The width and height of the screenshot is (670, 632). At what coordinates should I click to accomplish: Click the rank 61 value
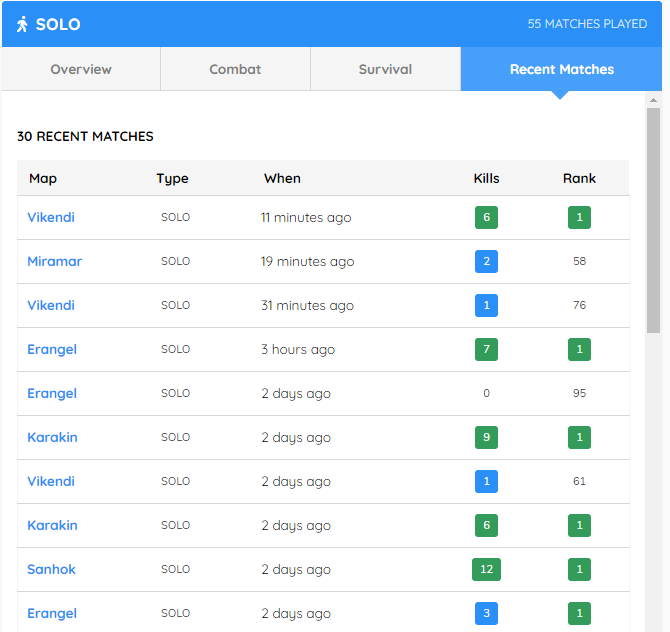point(579,482)
